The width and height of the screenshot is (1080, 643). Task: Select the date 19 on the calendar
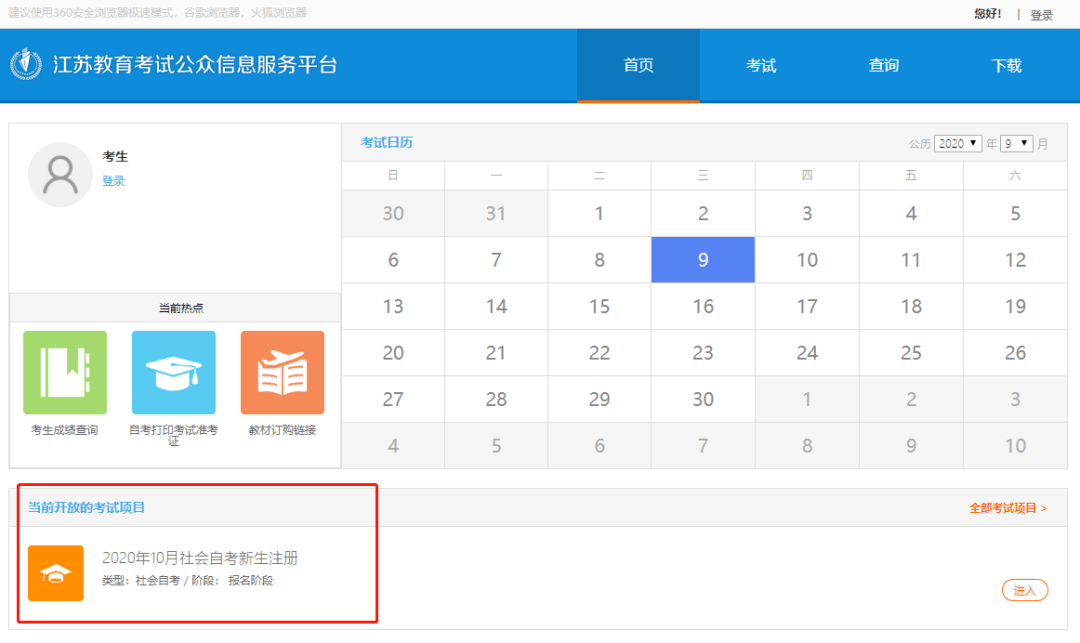[1015, 306]
